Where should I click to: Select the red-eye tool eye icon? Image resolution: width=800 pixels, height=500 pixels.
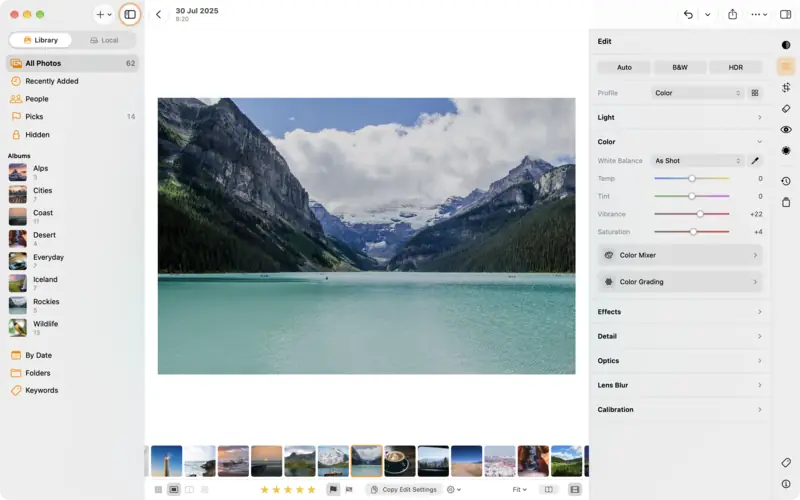786,130
